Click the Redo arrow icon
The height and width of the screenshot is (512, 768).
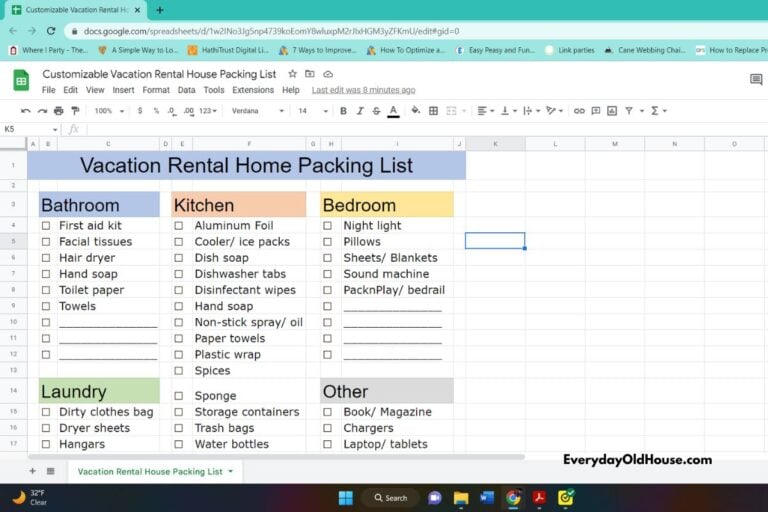pos(42,111)
